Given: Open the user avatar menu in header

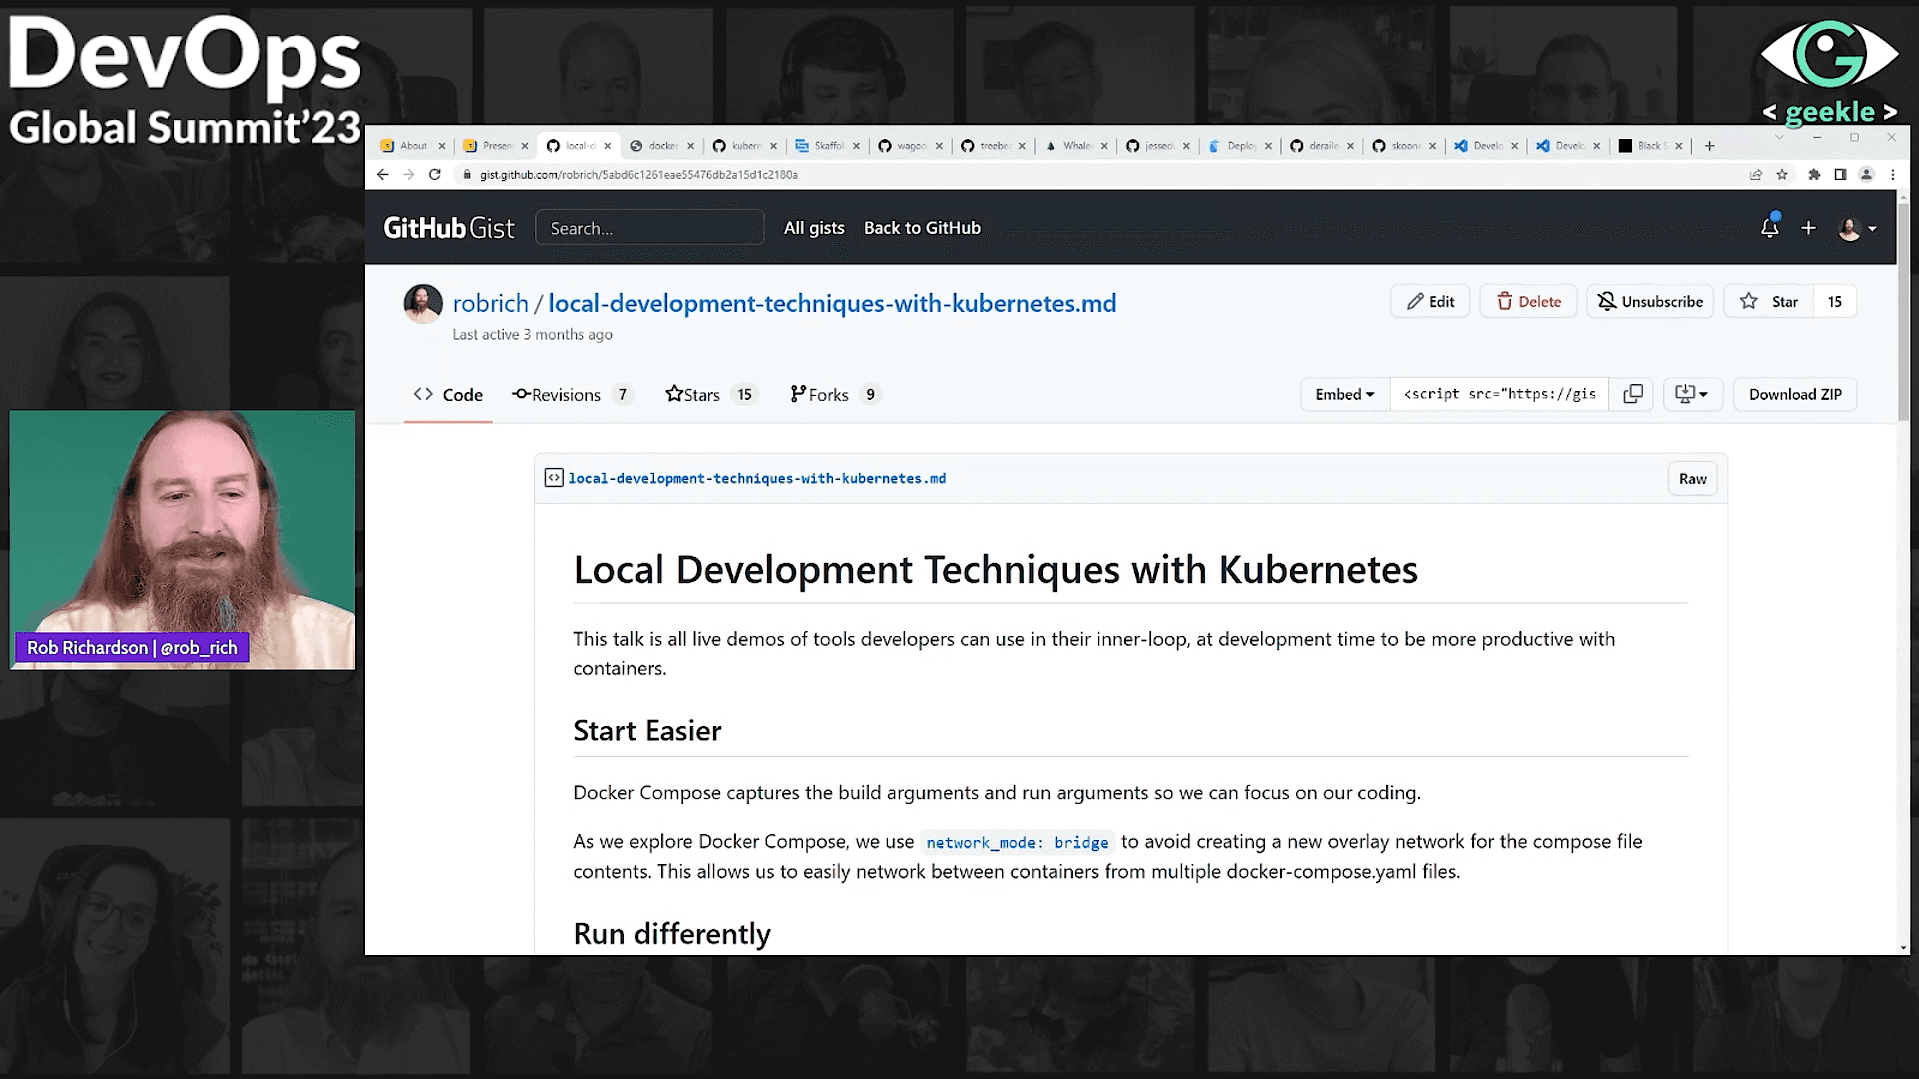Looking at the screenshot, I should (1857, 229).
